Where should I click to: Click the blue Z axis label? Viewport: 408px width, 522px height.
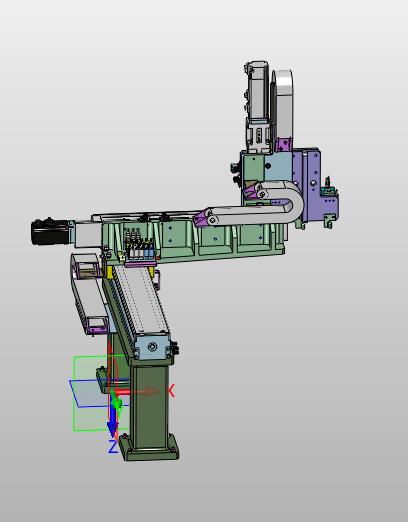113,447
